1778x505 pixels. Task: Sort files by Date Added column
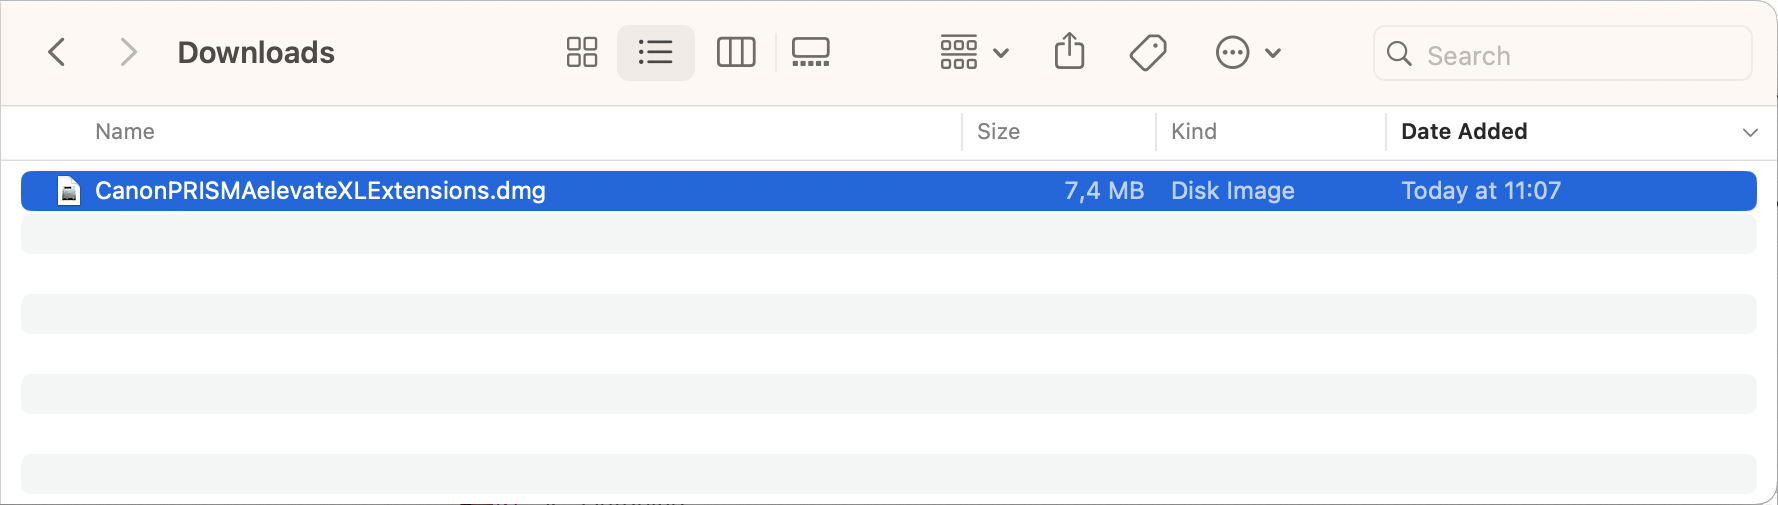[1464, 132]
